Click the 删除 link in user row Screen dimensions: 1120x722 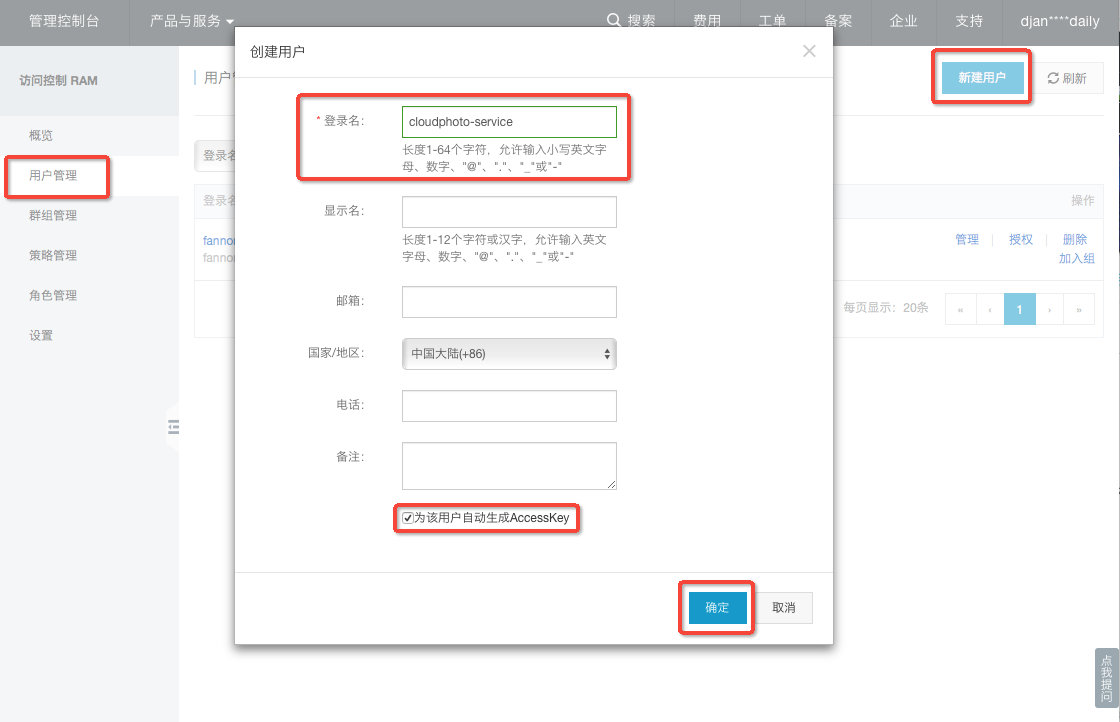(1074, 239)
